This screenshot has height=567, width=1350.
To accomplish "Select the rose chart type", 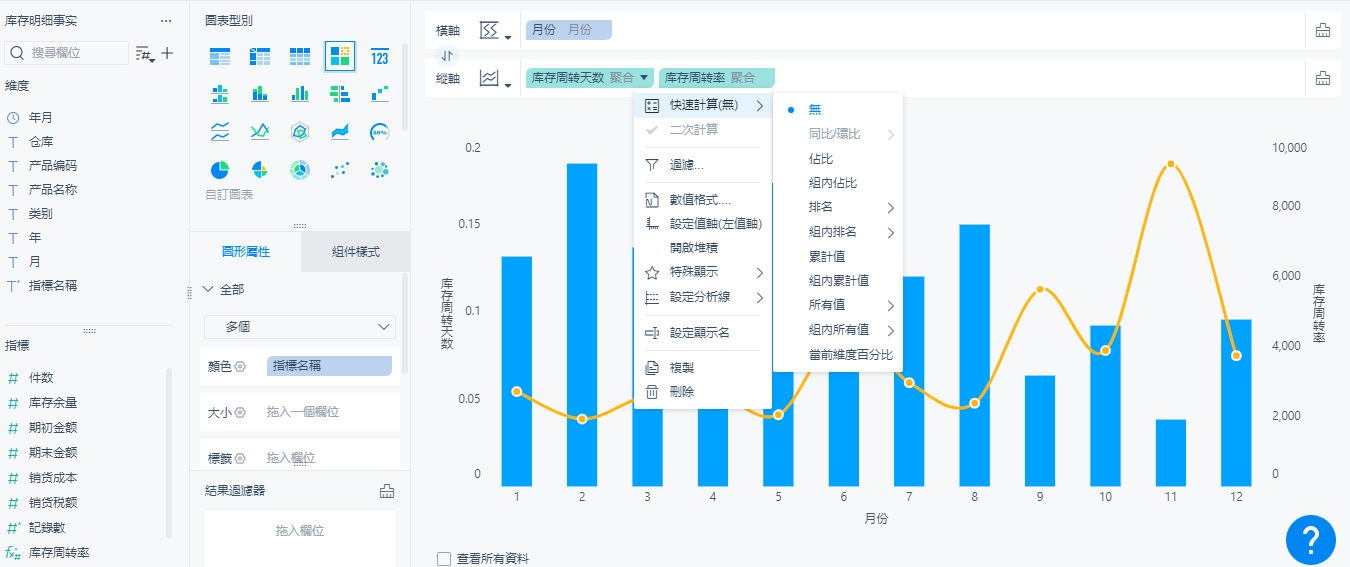I will point(260,169).
